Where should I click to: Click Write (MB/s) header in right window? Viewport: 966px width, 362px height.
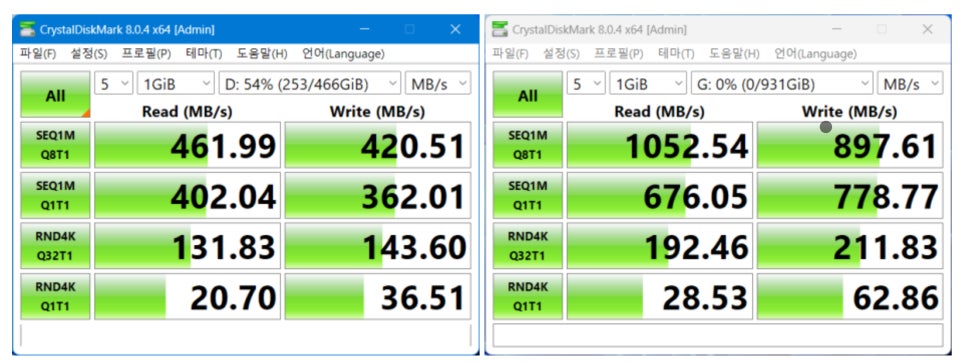(x=850, y=112)
